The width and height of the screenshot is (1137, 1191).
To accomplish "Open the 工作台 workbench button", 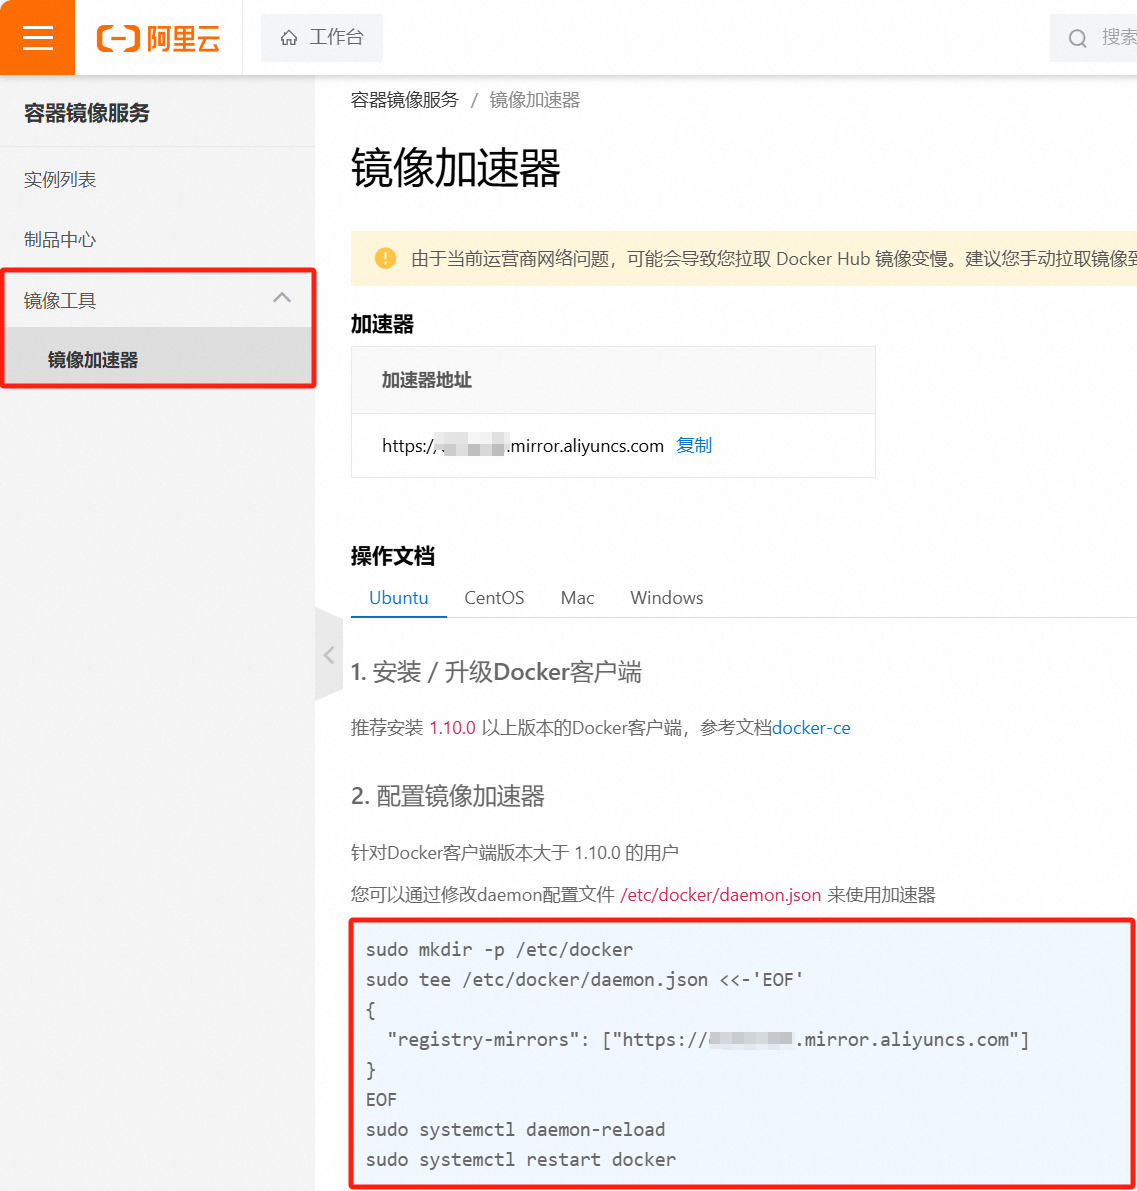I will click(322, 38).
